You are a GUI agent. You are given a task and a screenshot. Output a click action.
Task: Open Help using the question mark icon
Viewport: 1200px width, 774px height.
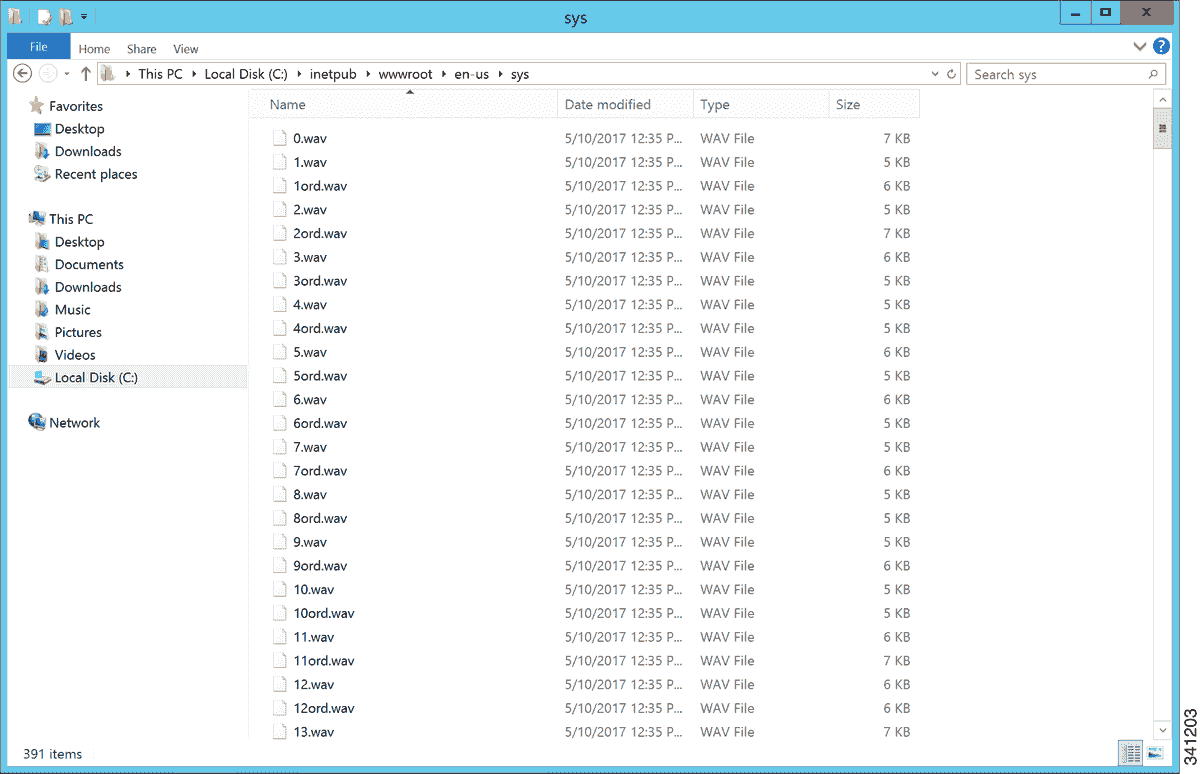click(x=1160, y=48)
